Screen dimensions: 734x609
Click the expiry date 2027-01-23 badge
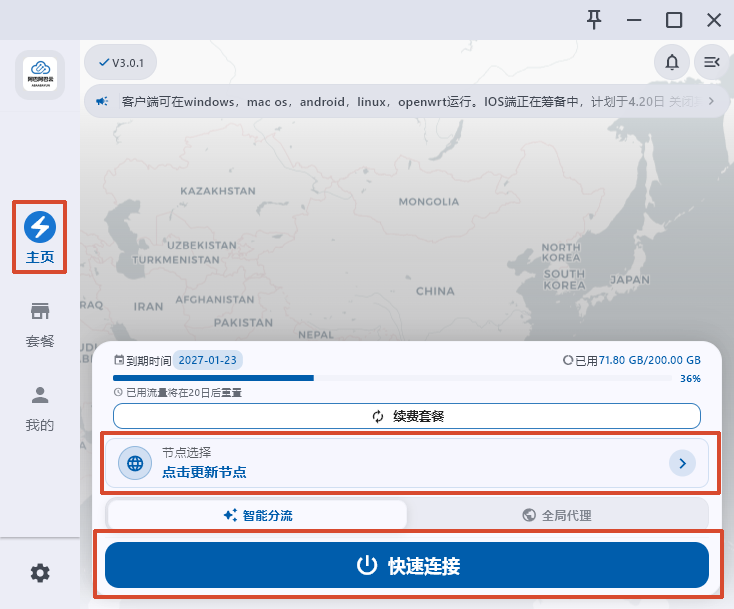pyautogui.click(x=208, y=360)
